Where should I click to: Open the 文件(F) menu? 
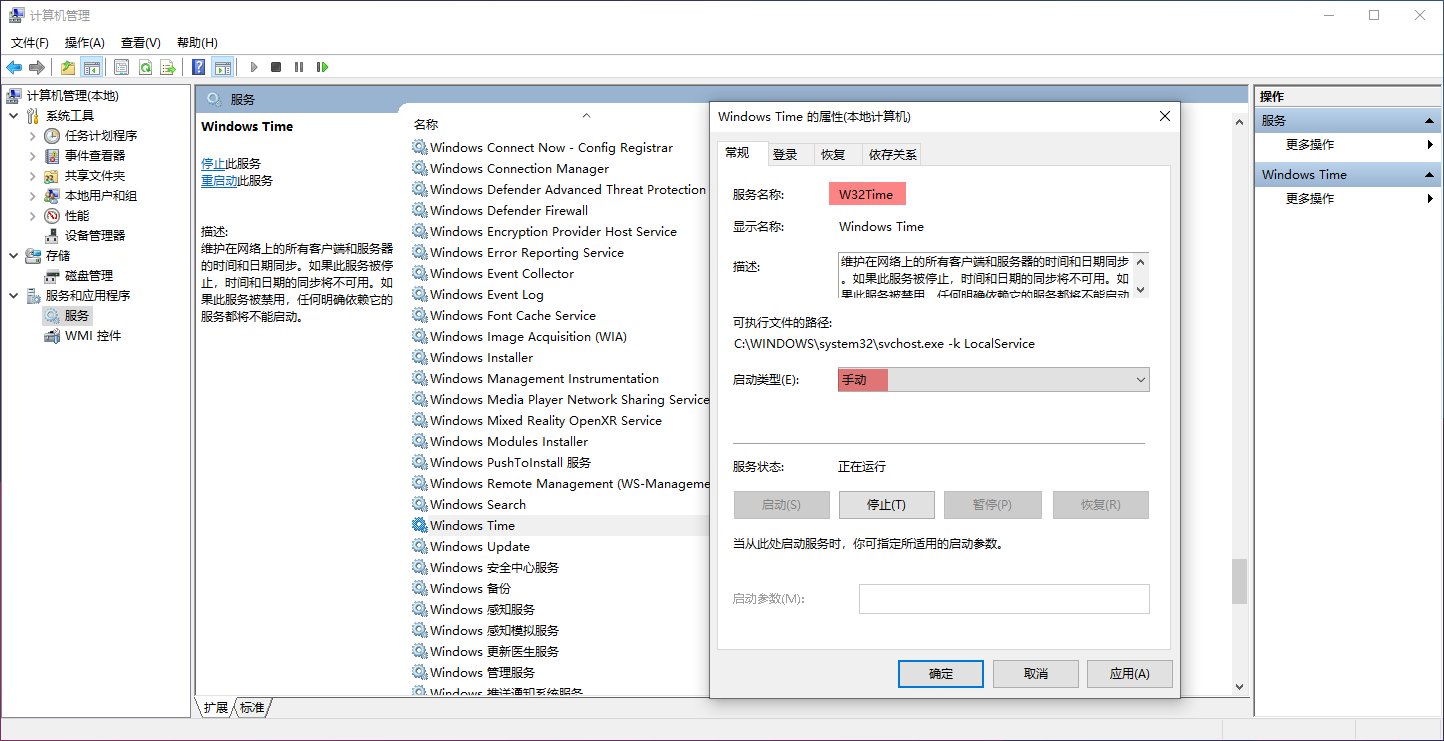point(30,42)
